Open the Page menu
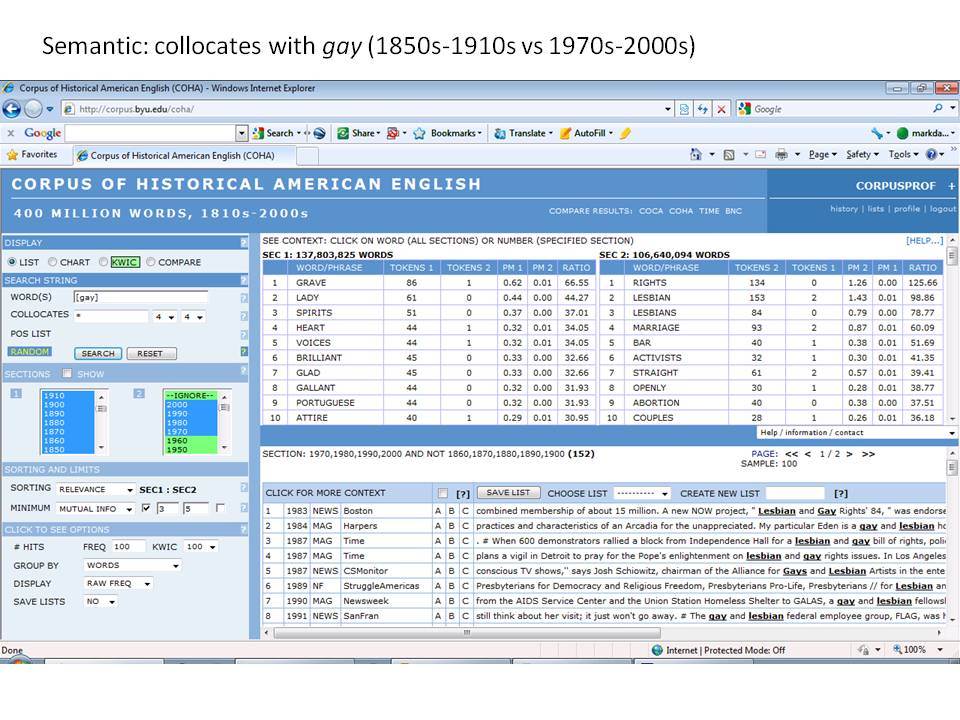 tap(822, 154)
